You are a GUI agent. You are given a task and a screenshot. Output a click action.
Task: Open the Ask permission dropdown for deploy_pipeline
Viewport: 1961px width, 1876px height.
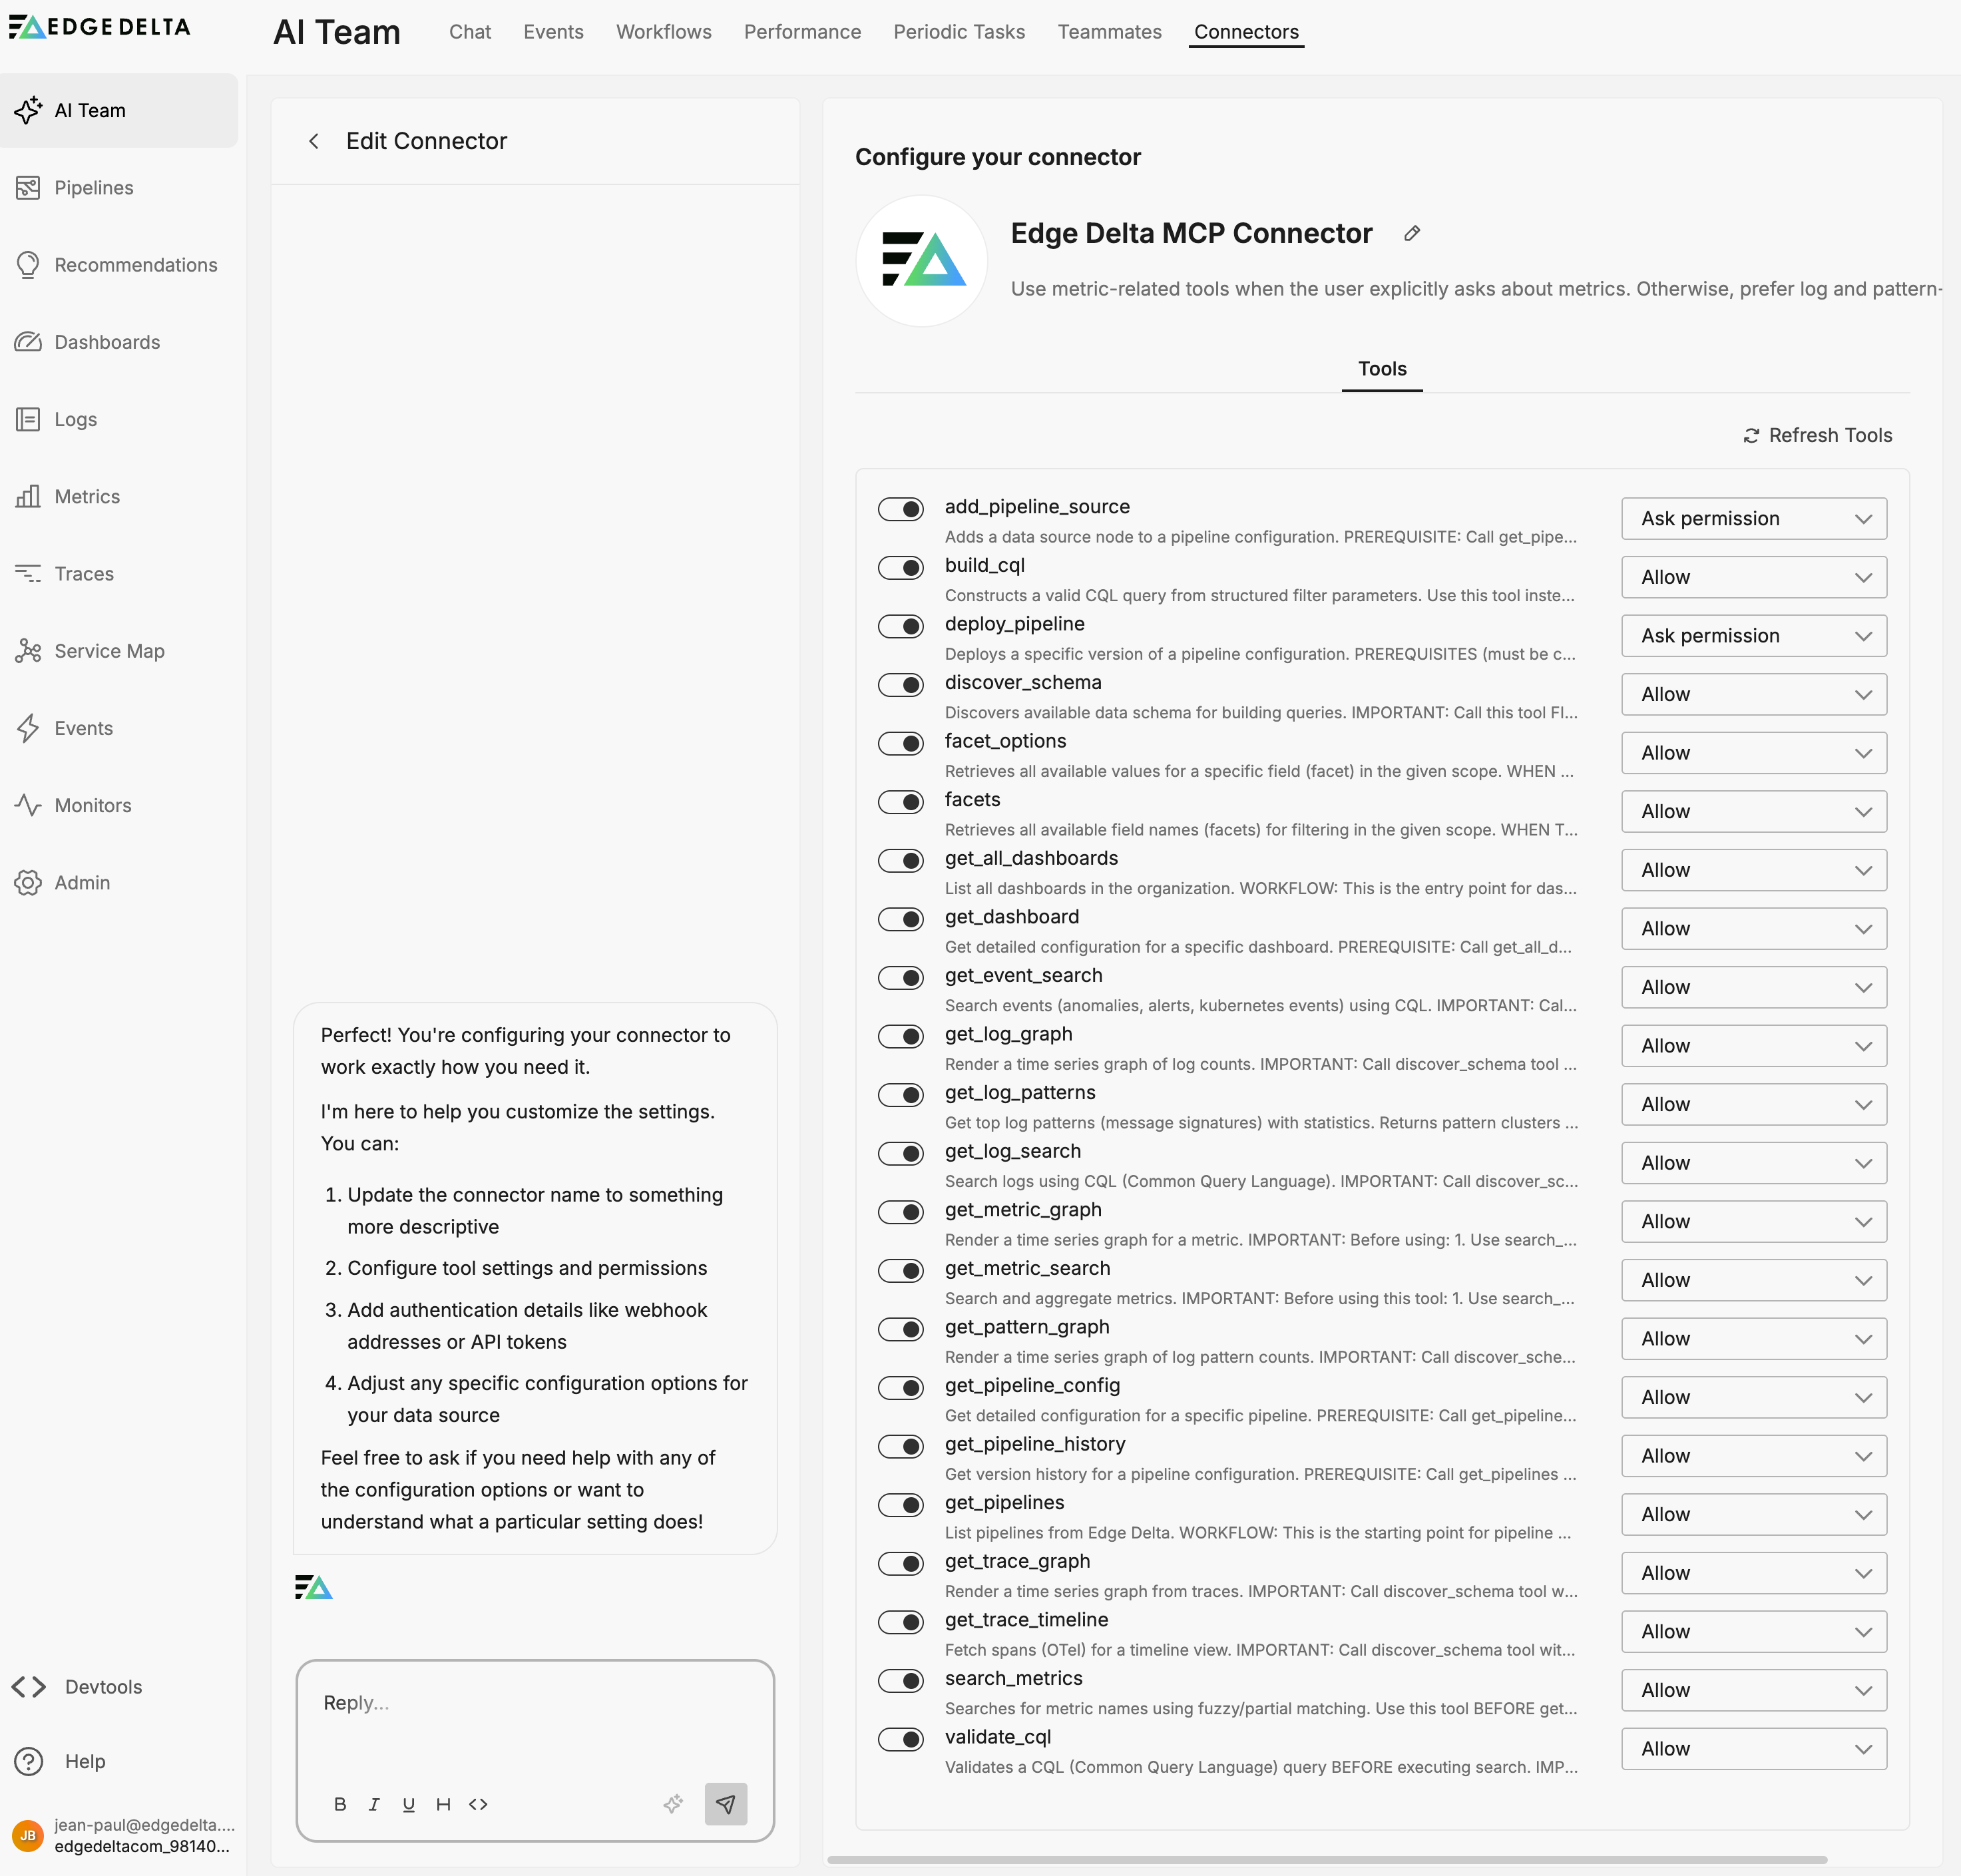point(1753,635)
